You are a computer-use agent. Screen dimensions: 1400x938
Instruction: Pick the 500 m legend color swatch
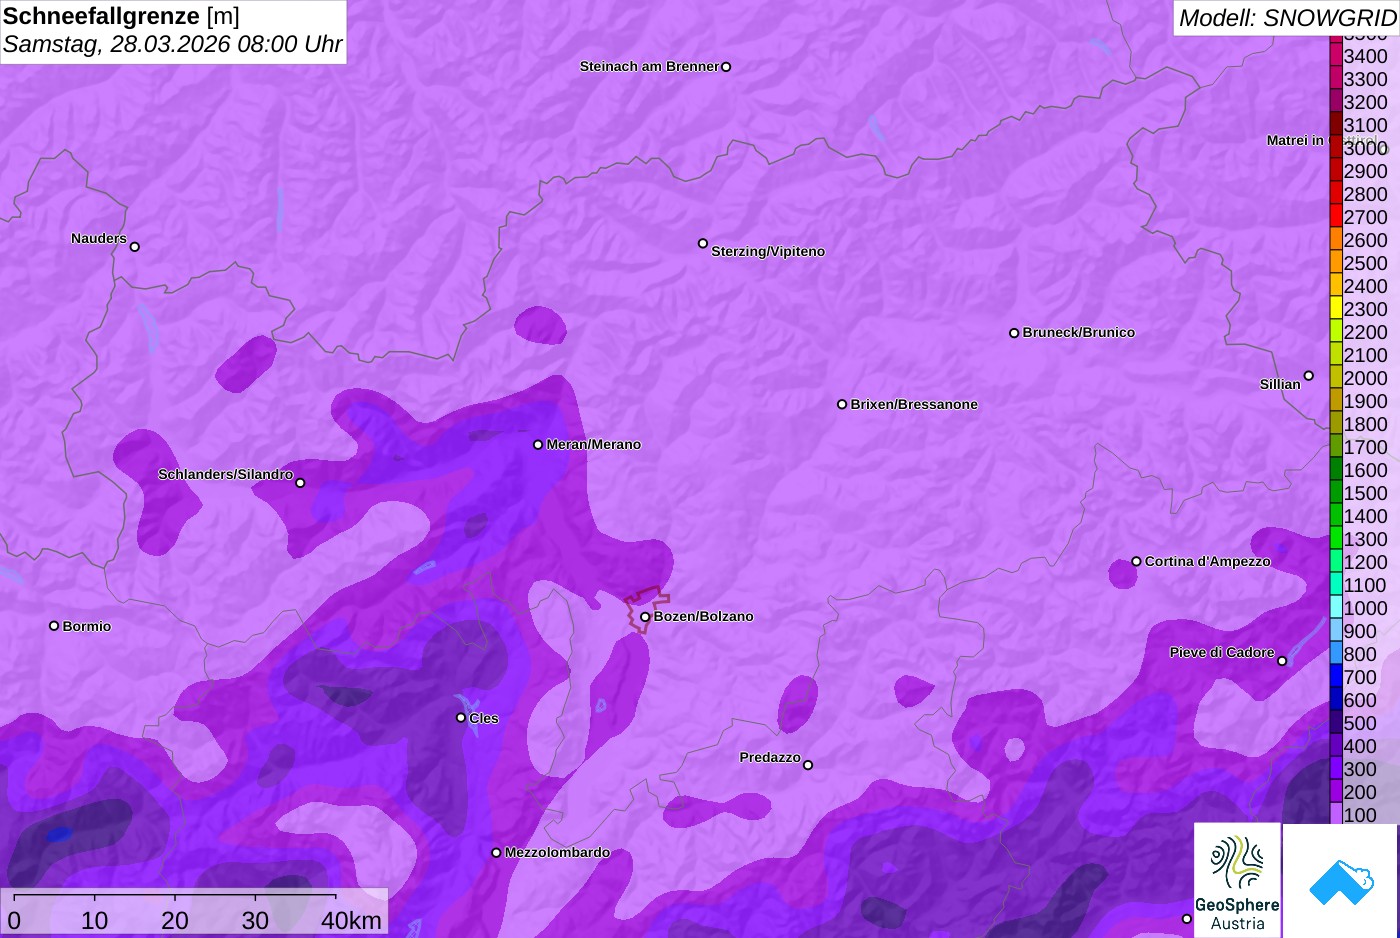(1336, 722)
